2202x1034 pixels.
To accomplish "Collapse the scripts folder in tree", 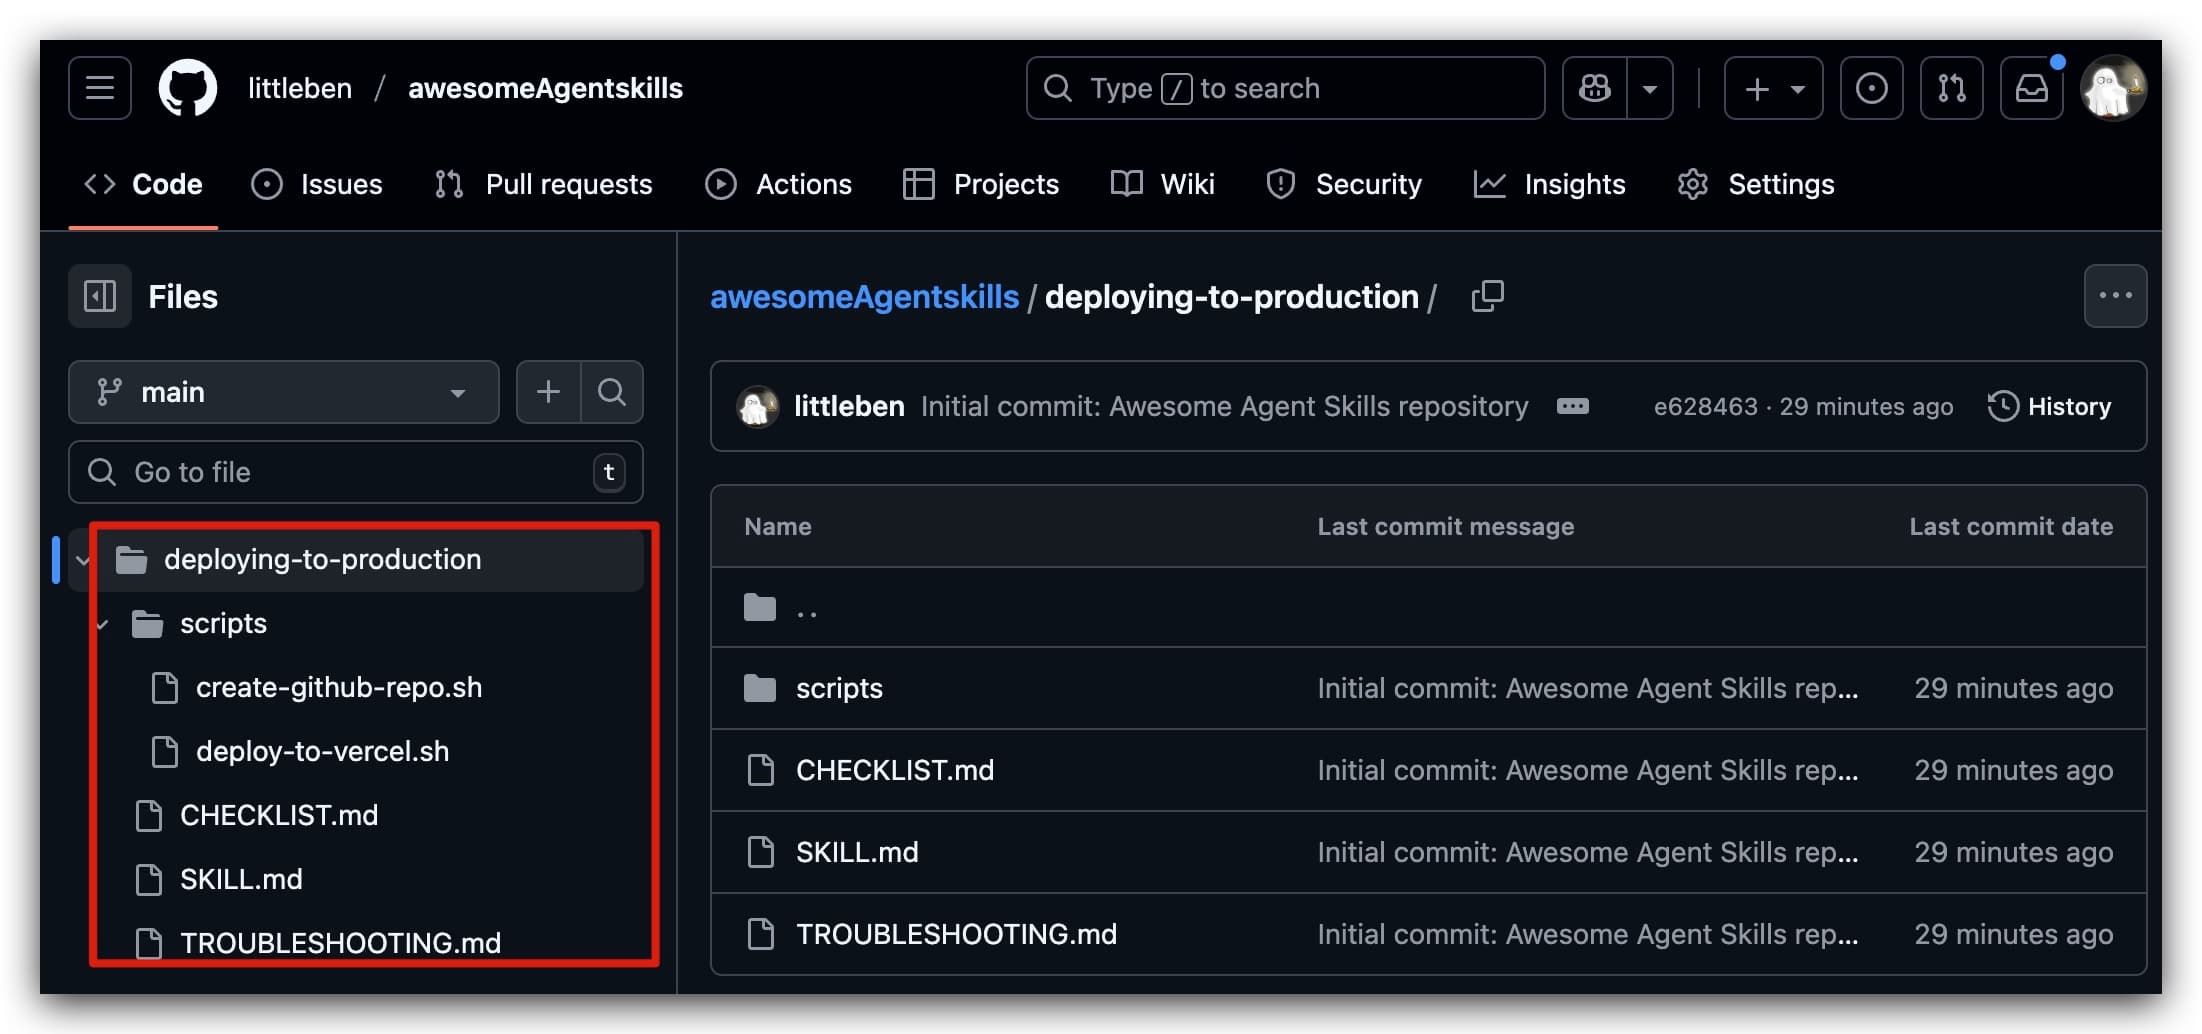I will click(103, 625).
